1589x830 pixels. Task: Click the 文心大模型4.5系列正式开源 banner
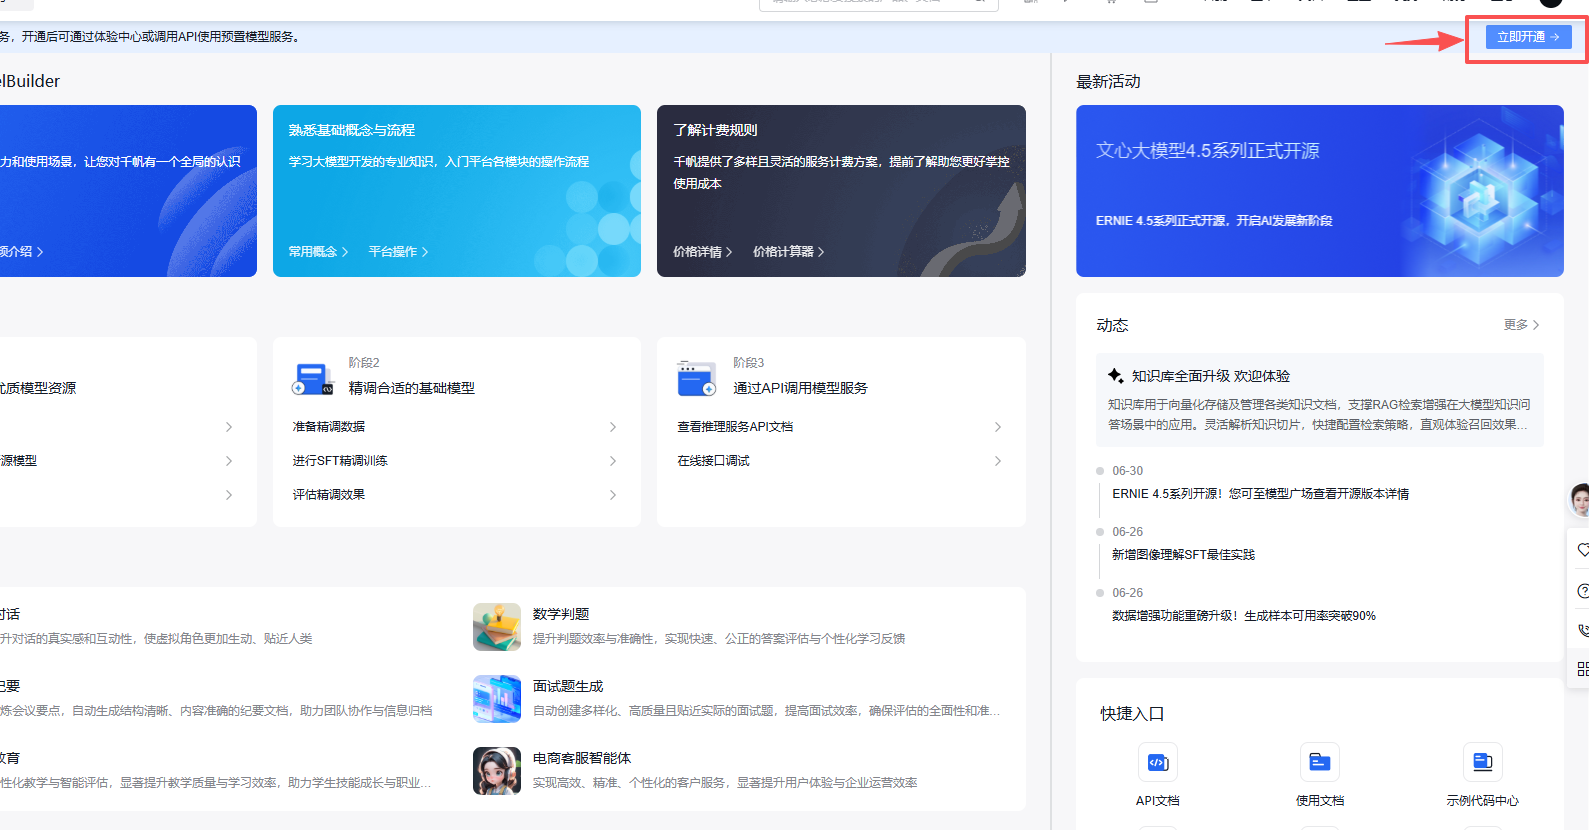[1319, 191]
